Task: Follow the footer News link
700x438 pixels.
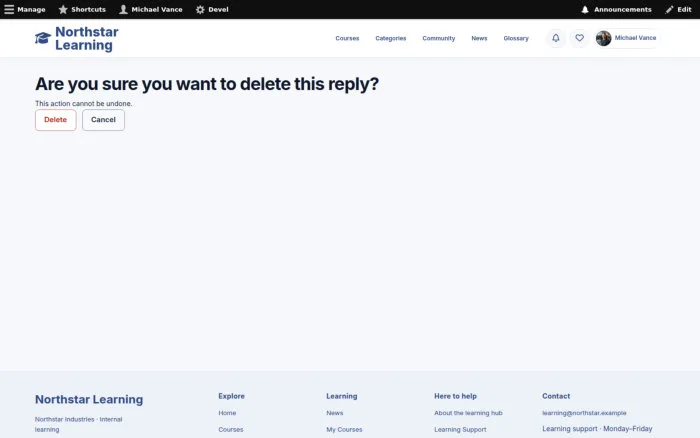Action: [x=335, y=413]
